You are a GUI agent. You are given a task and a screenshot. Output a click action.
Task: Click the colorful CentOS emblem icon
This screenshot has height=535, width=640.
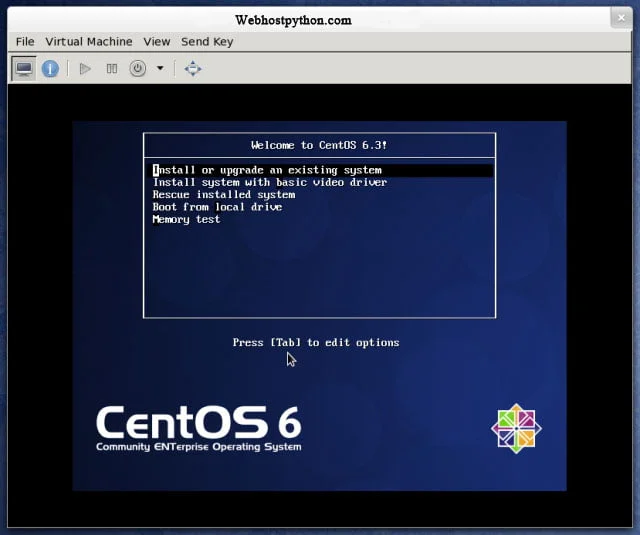[x=516, y=428]
